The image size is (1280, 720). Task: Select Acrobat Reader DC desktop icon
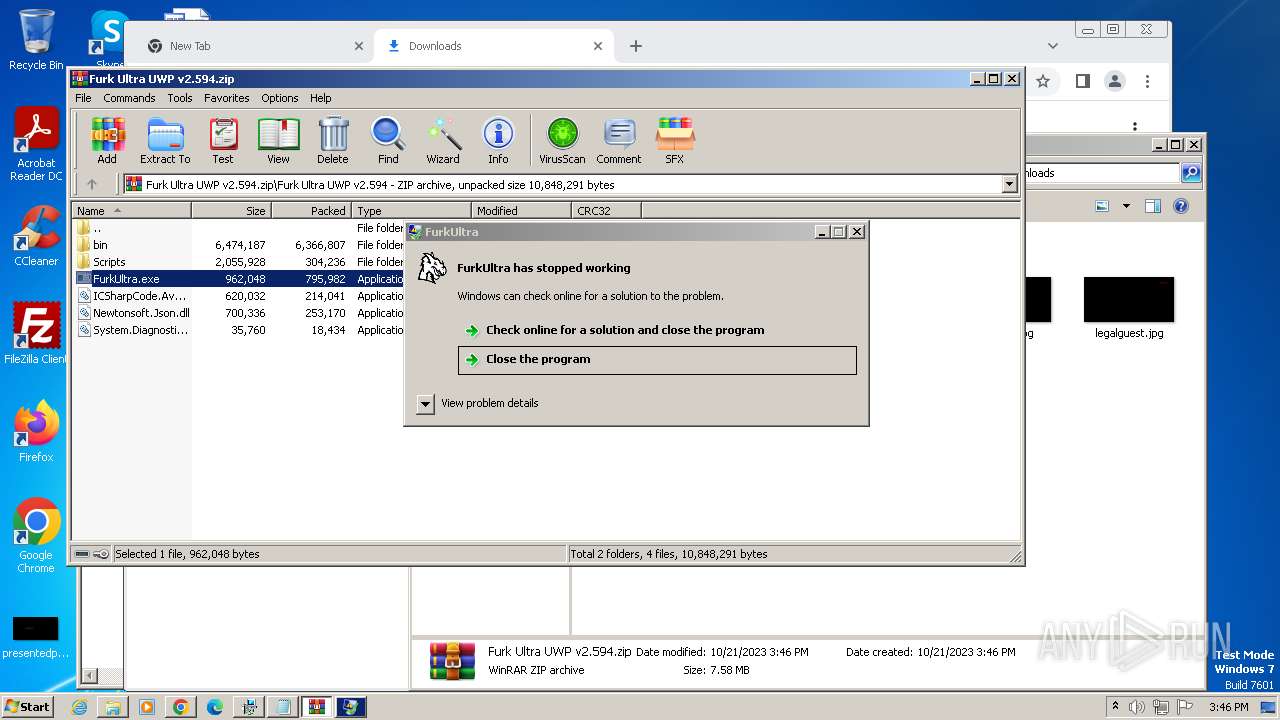(x=36, y=145)
